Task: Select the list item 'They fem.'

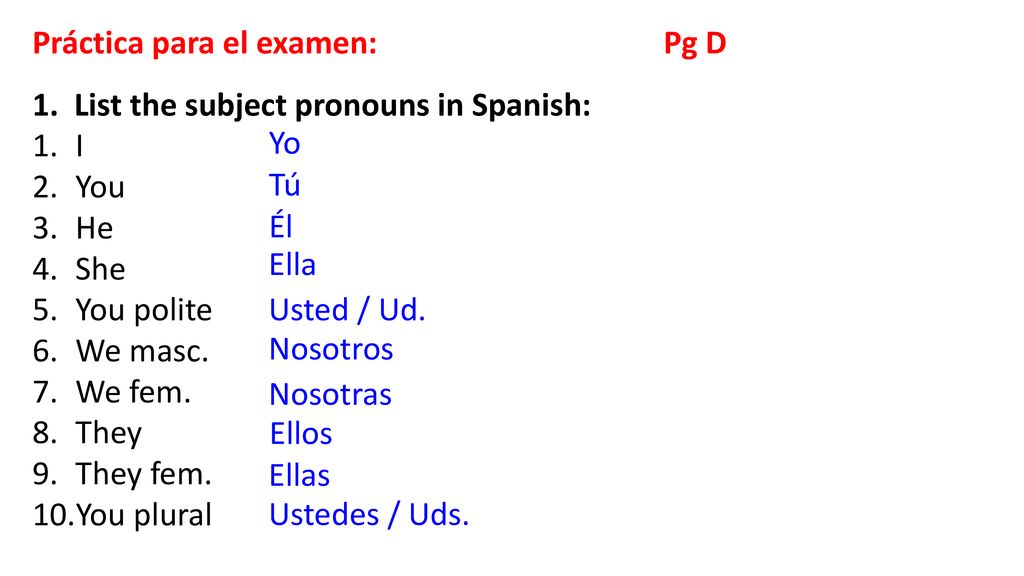Action: click(144, 475)
